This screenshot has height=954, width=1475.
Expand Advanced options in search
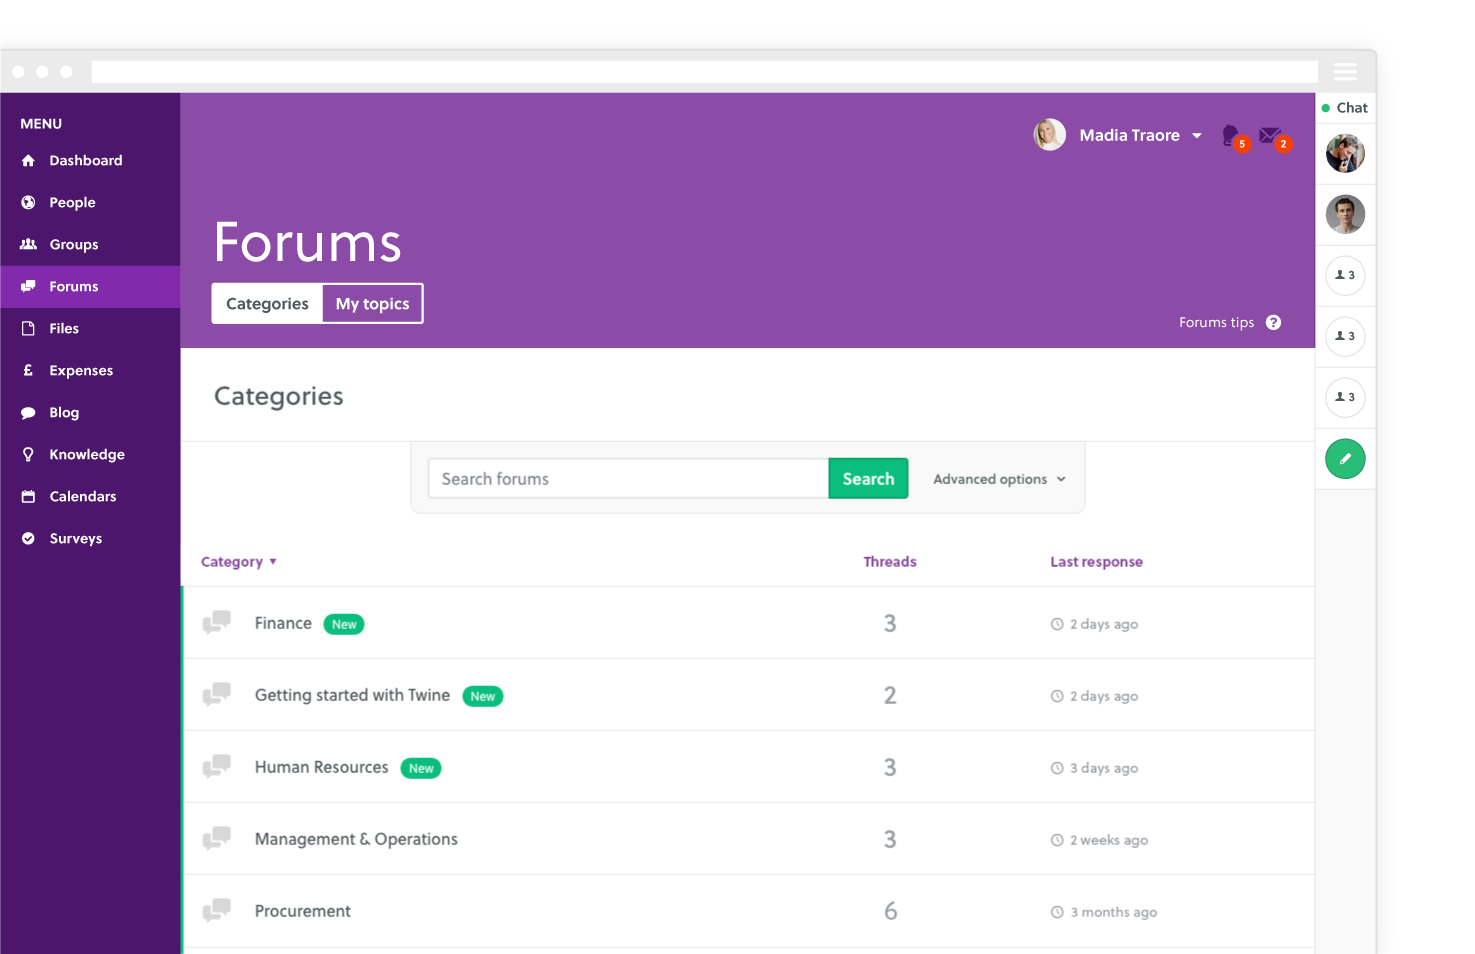click(999, 480)
